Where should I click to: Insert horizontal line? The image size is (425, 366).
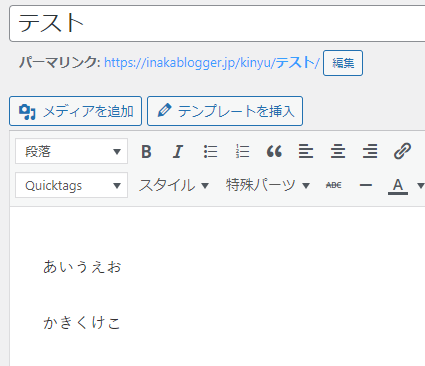point(366,185)
